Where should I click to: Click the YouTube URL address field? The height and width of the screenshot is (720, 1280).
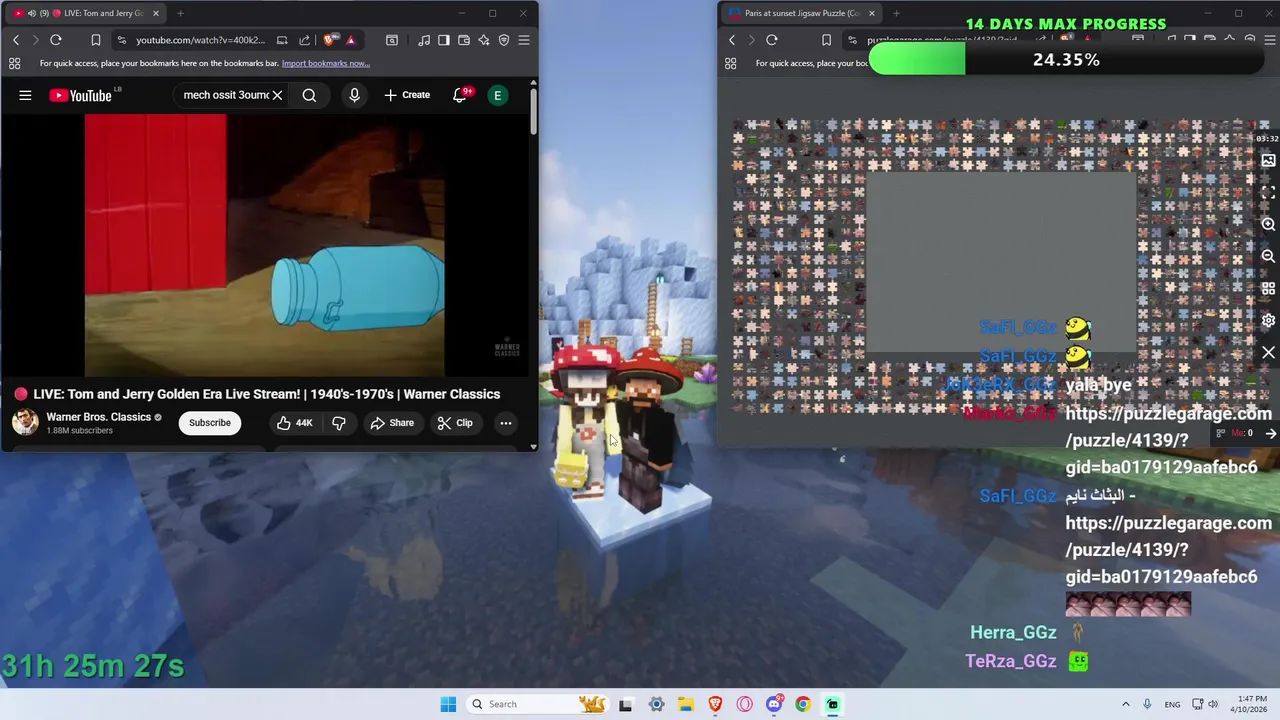[x=201, y=40]
